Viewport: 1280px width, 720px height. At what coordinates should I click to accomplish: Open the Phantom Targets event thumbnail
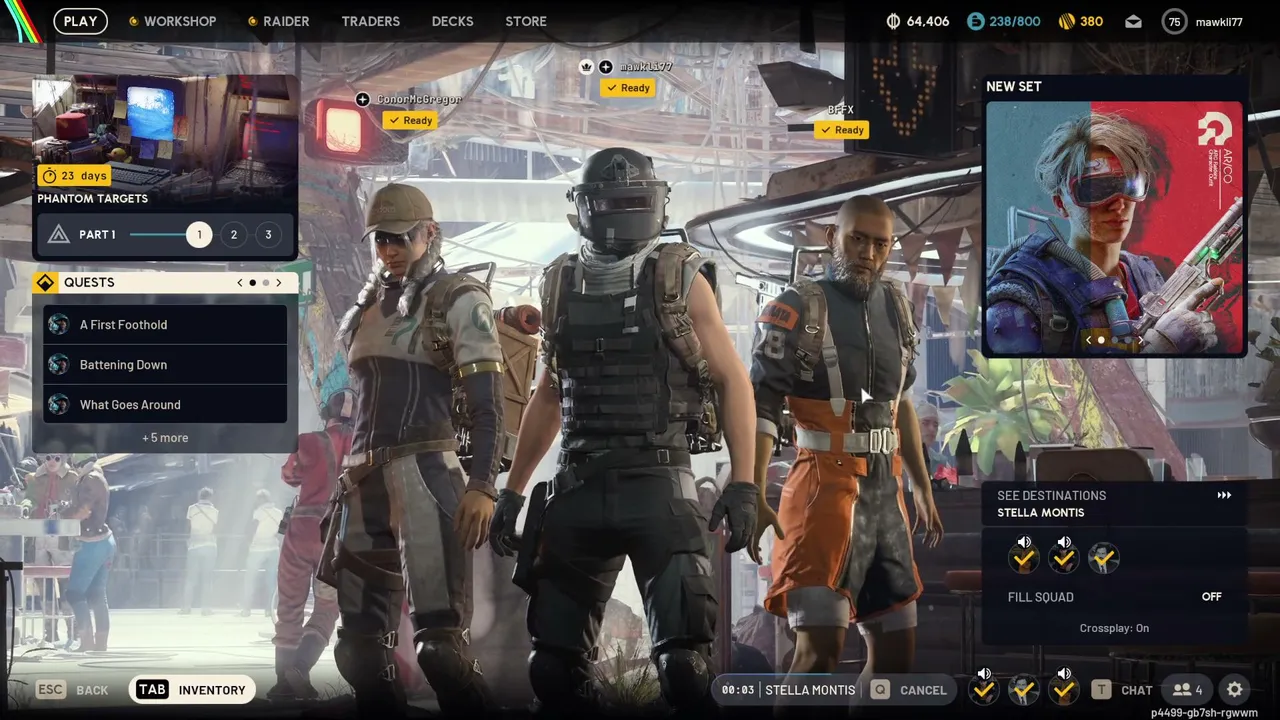[x=165, y=135]
